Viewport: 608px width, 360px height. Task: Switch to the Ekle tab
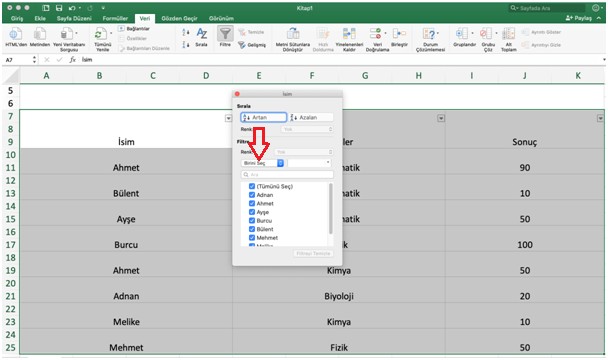click(40, 18)
